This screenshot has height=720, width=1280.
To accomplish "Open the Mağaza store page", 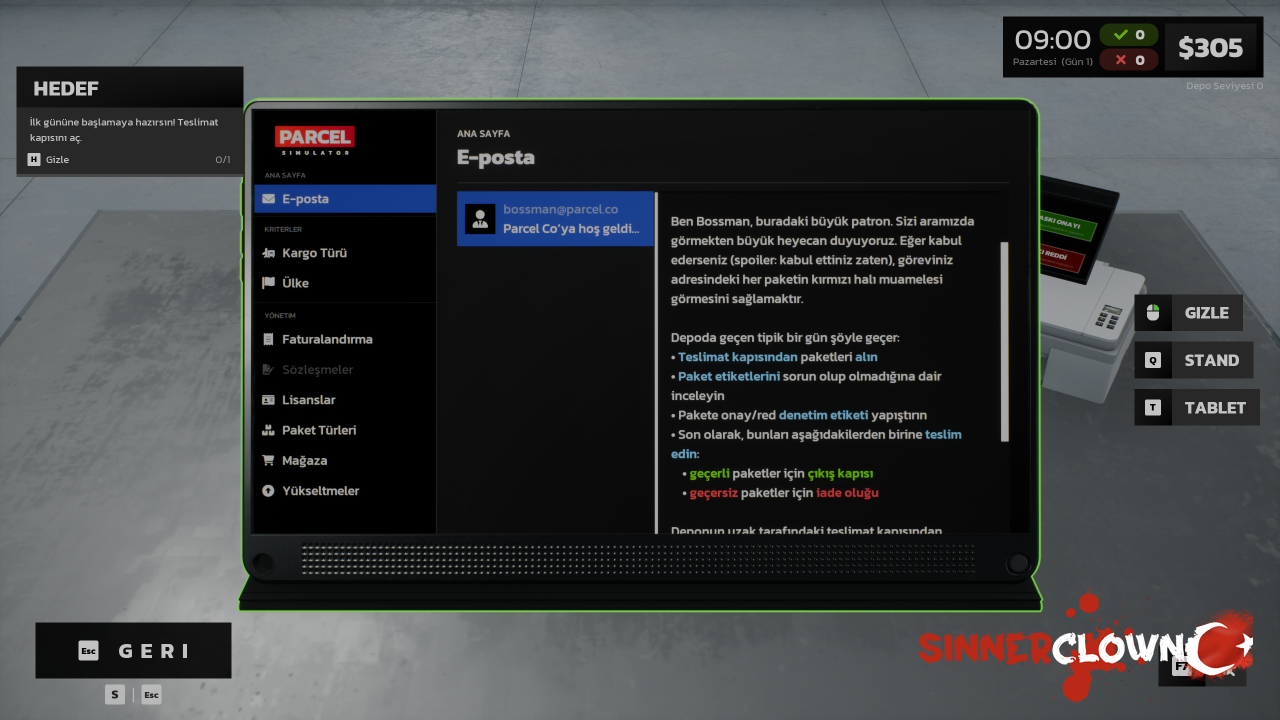I will pyautogui.click(x=345, y=461).
